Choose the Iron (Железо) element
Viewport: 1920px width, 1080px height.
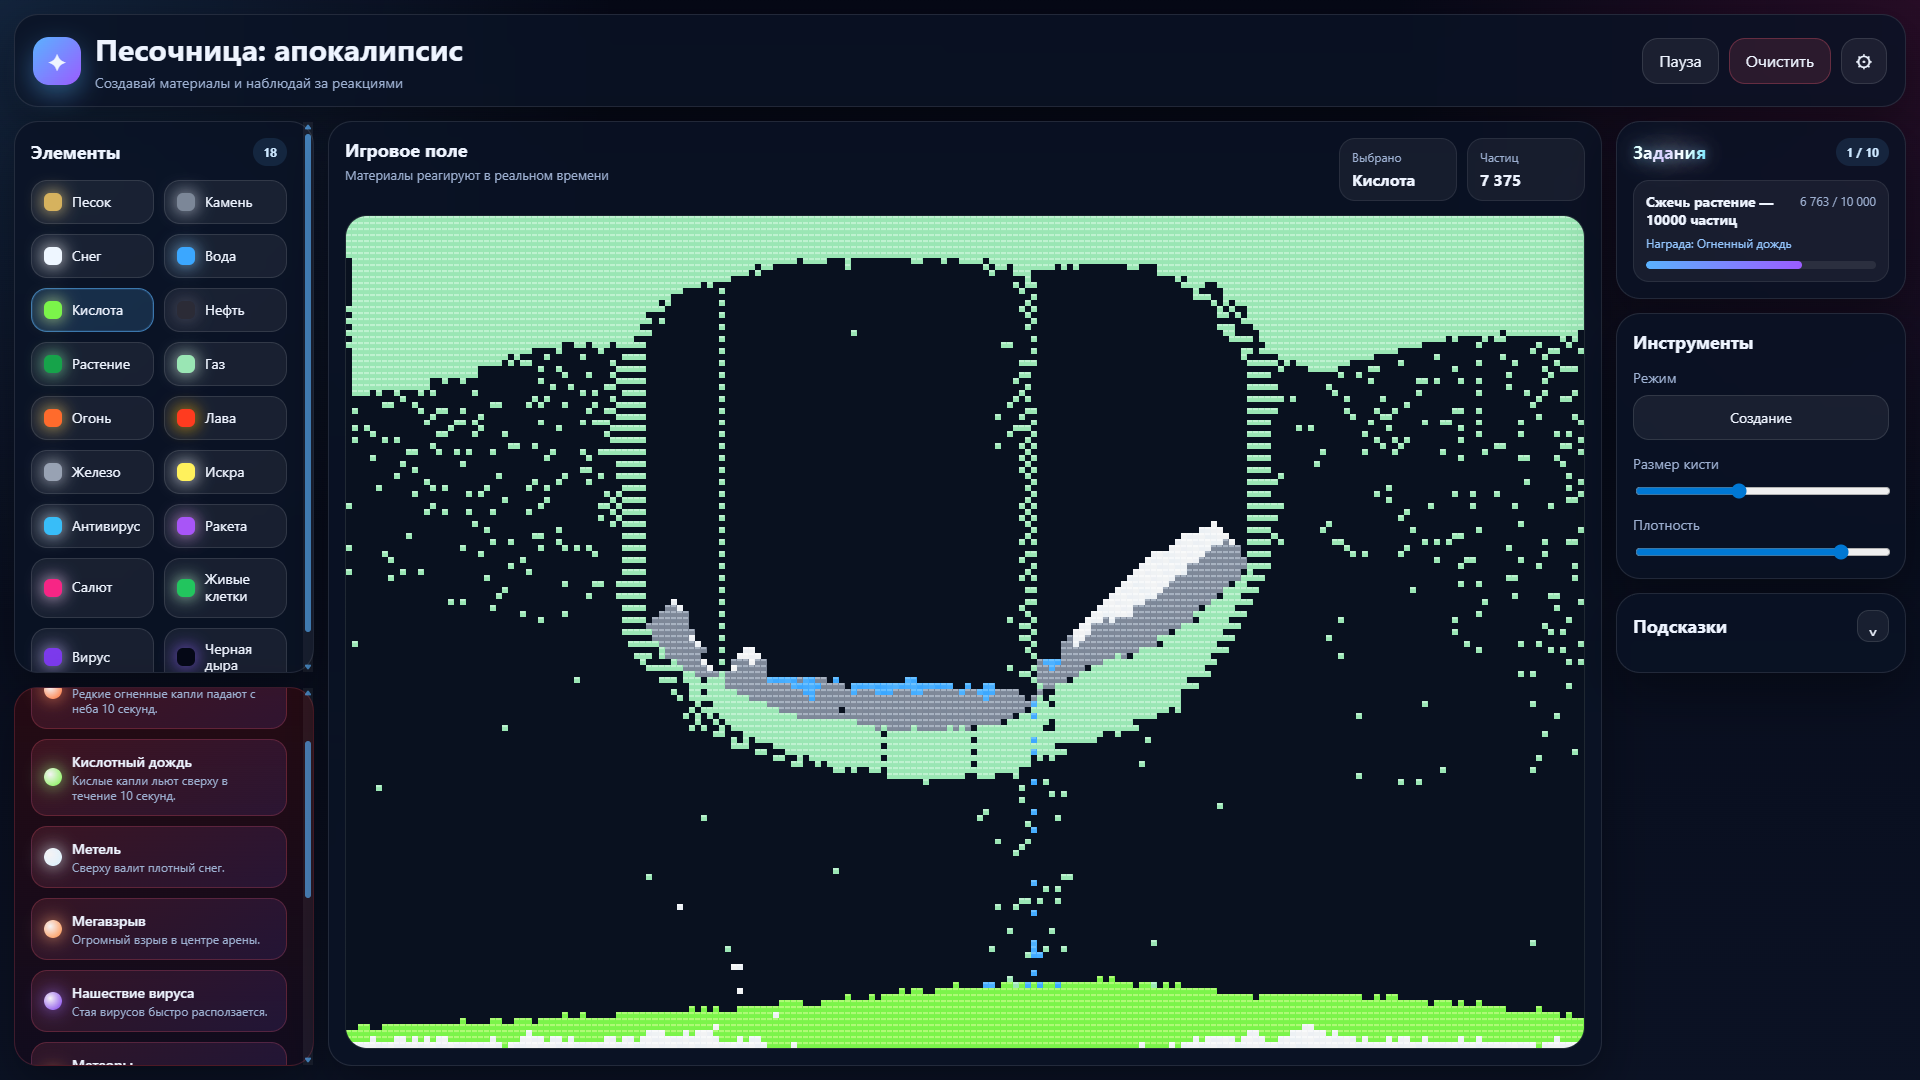92,472
